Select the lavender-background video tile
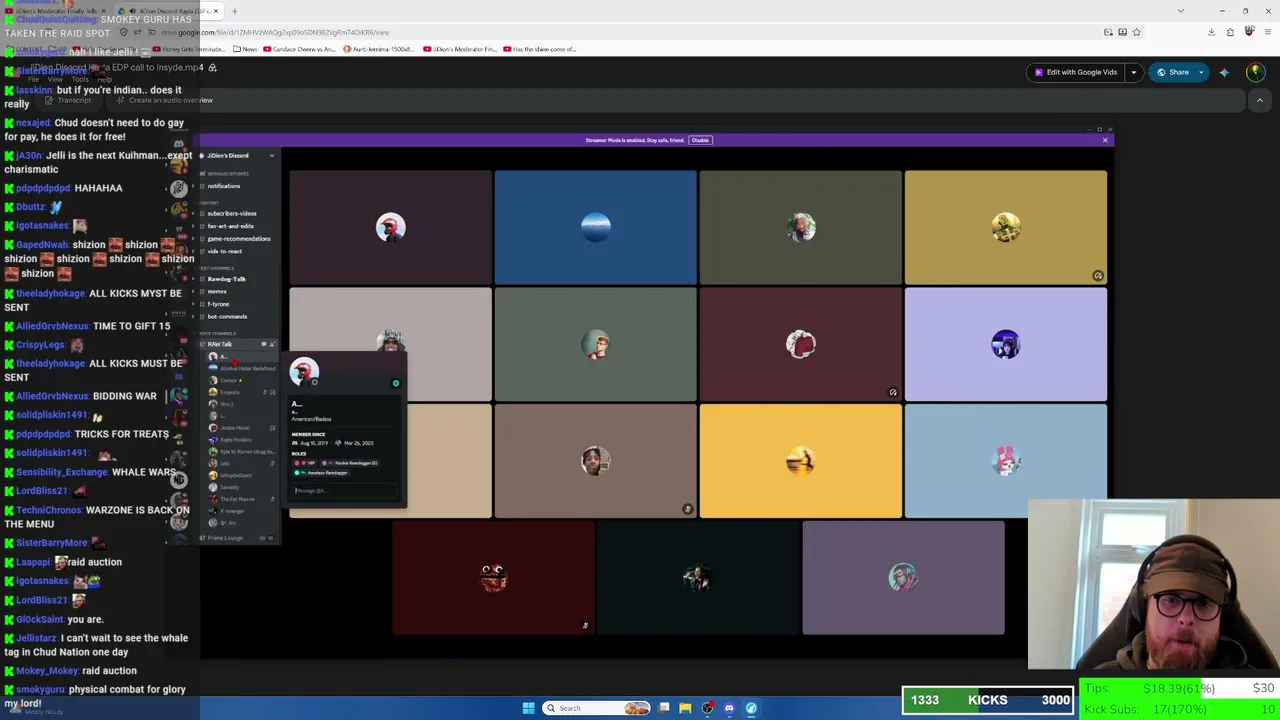The width and height of the screenshot is (1280, 720). tap(1005, 344)
